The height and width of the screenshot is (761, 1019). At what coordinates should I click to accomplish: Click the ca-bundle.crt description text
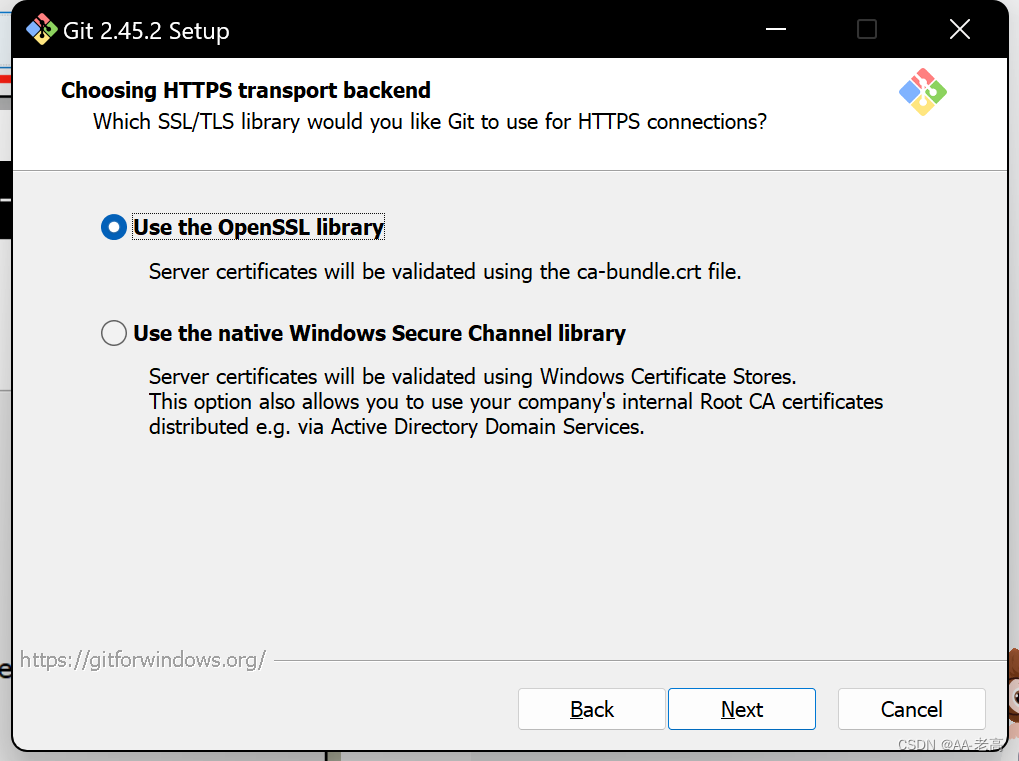pos(445,272)
